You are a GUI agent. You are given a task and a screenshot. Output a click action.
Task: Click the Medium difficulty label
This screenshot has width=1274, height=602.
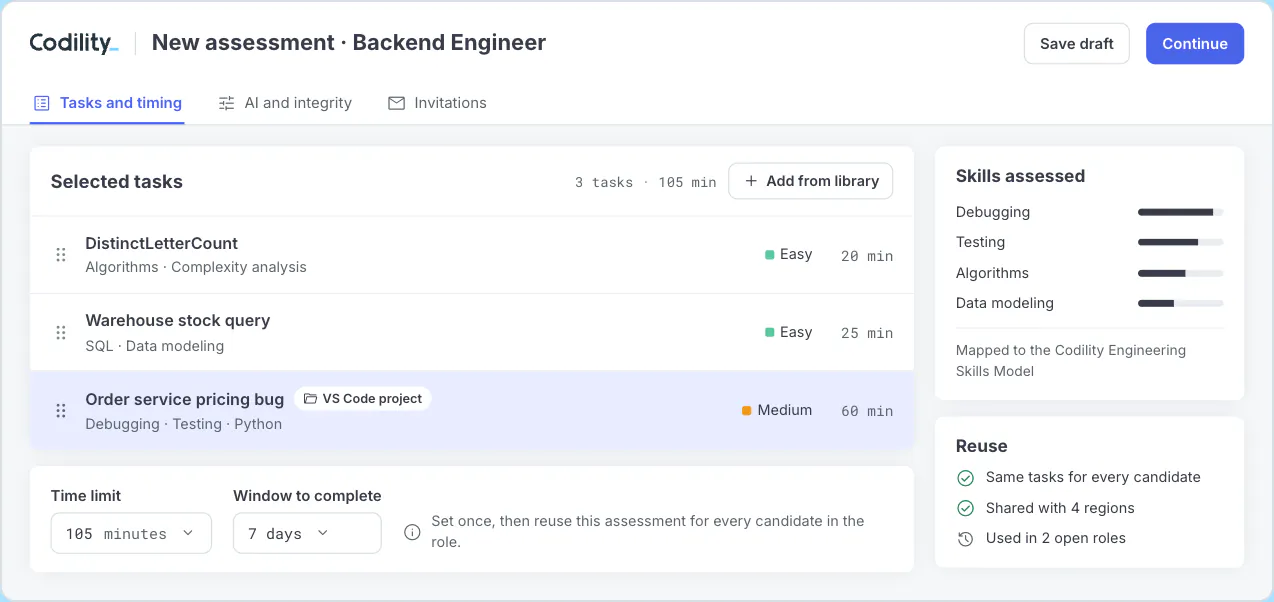pos(785,410)
